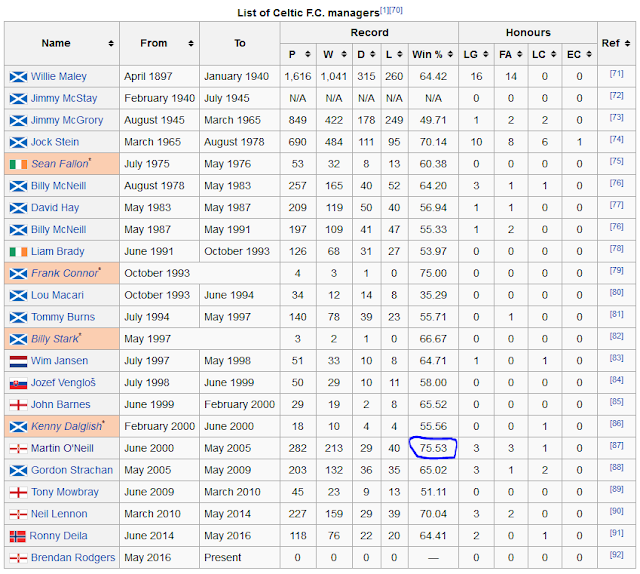Click the To column header

click(240, 43)
